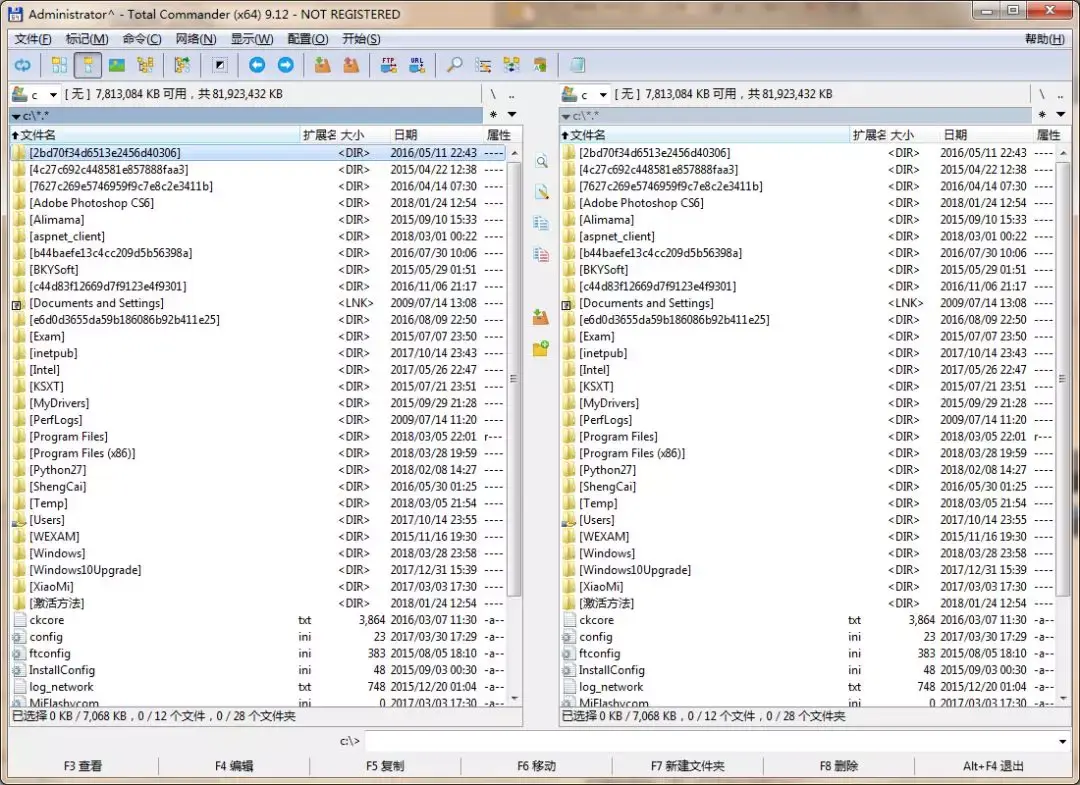Click the right panel root backslash button
The height and width of the screenshot is (785, 1080).
tap(1042, 94)
